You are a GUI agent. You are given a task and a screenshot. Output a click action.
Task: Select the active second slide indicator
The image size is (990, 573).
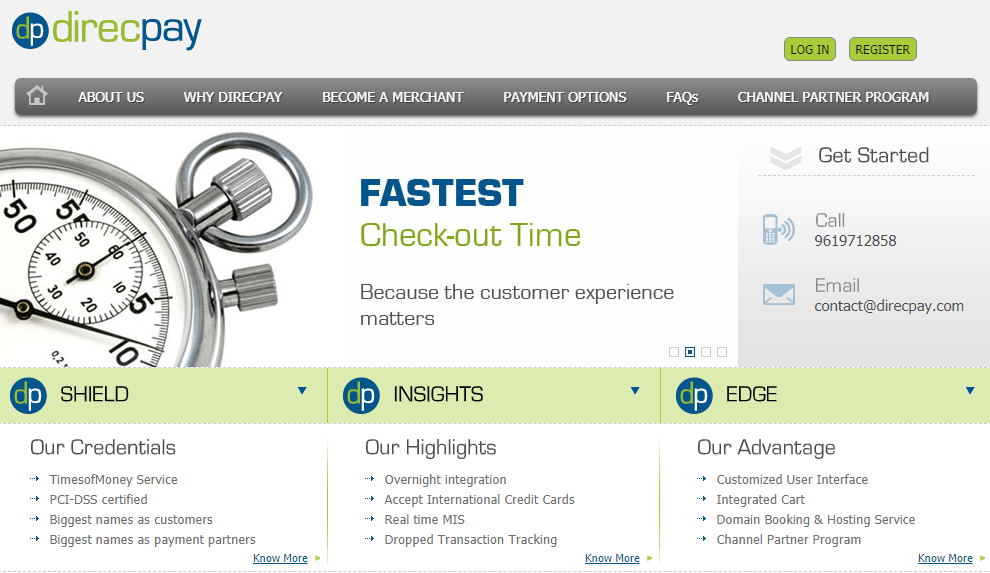point(690,352)
